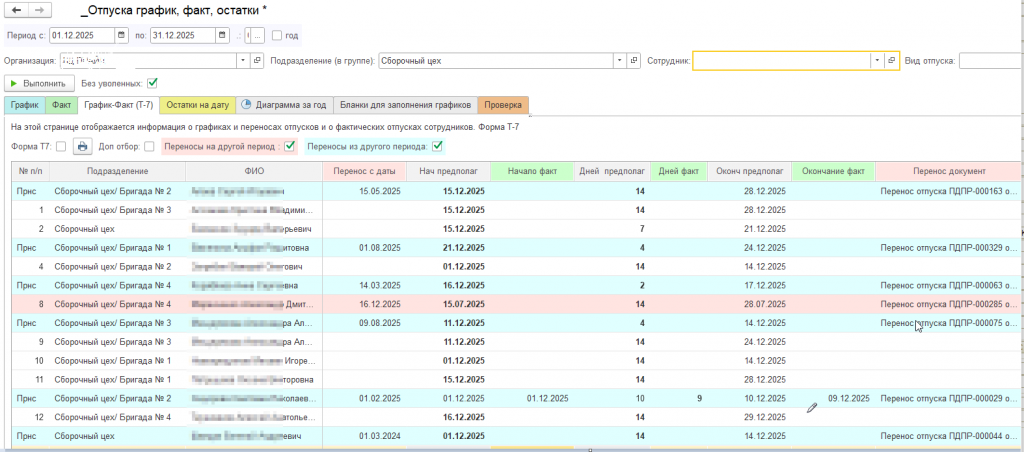Expand the Организация dropdown list

click(x=243, y=60)
